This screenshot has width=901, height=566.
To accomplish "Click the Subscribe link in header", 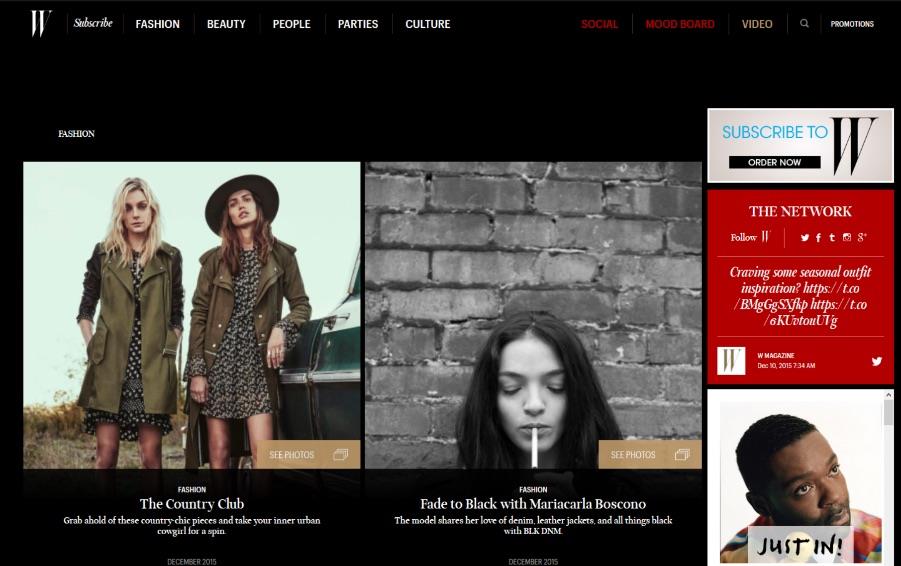I will pos(93,23).
